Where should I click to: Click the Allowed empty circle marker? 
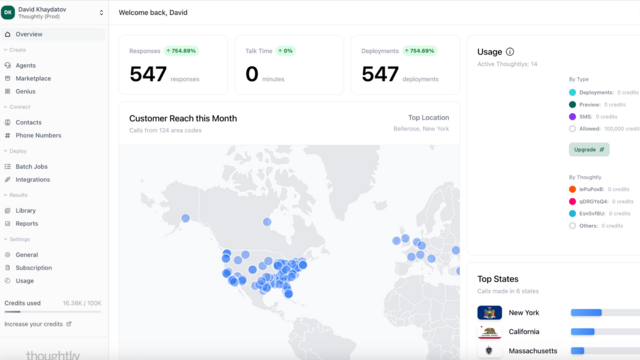pyautogui.click(x=572, y=129)
